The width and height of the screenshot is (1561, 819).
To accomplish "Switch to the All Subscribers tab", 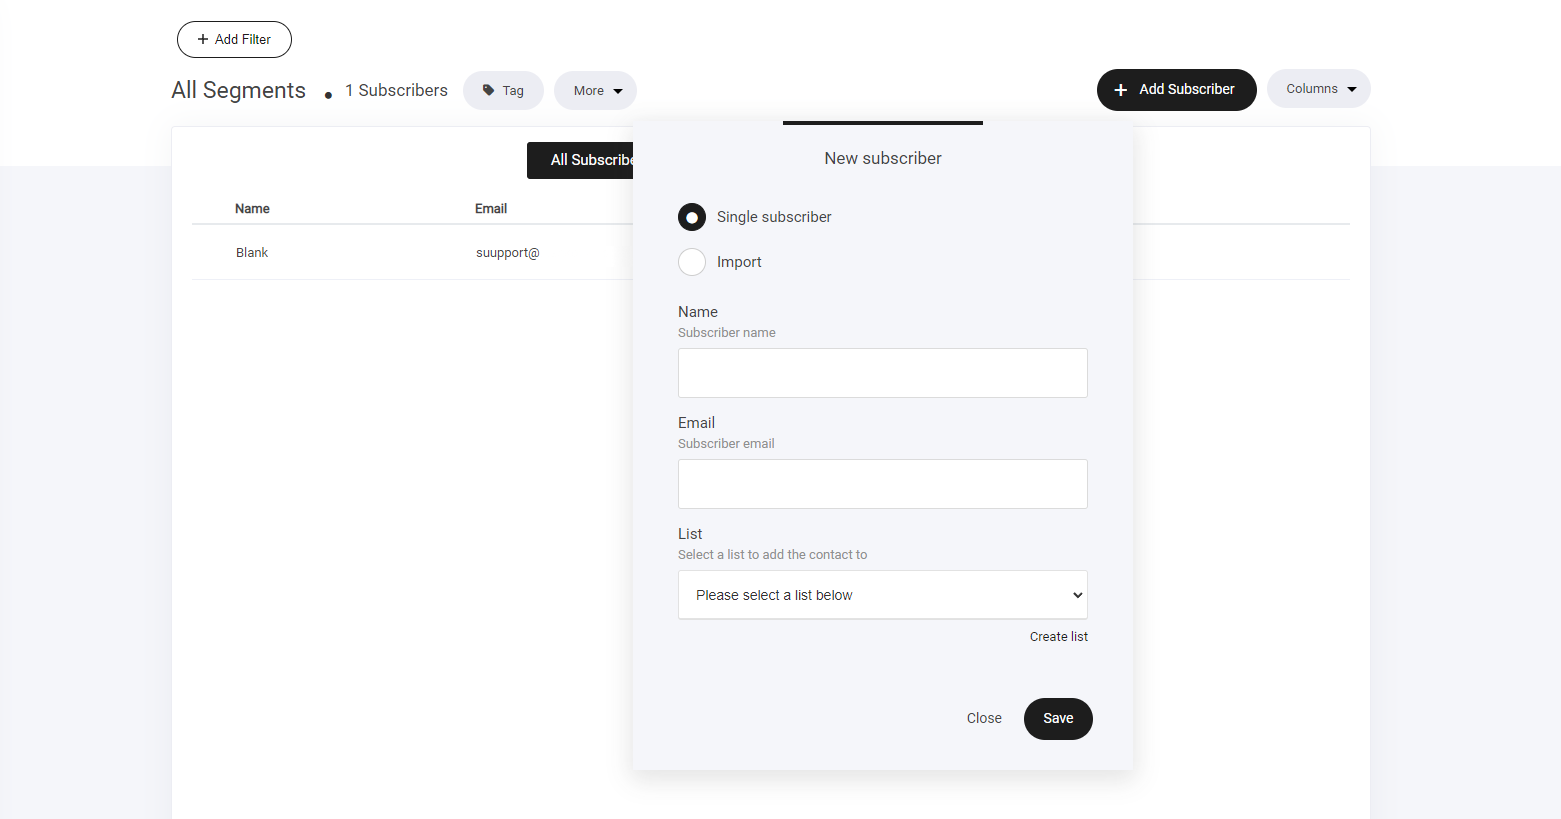I will tap(581, 160).
